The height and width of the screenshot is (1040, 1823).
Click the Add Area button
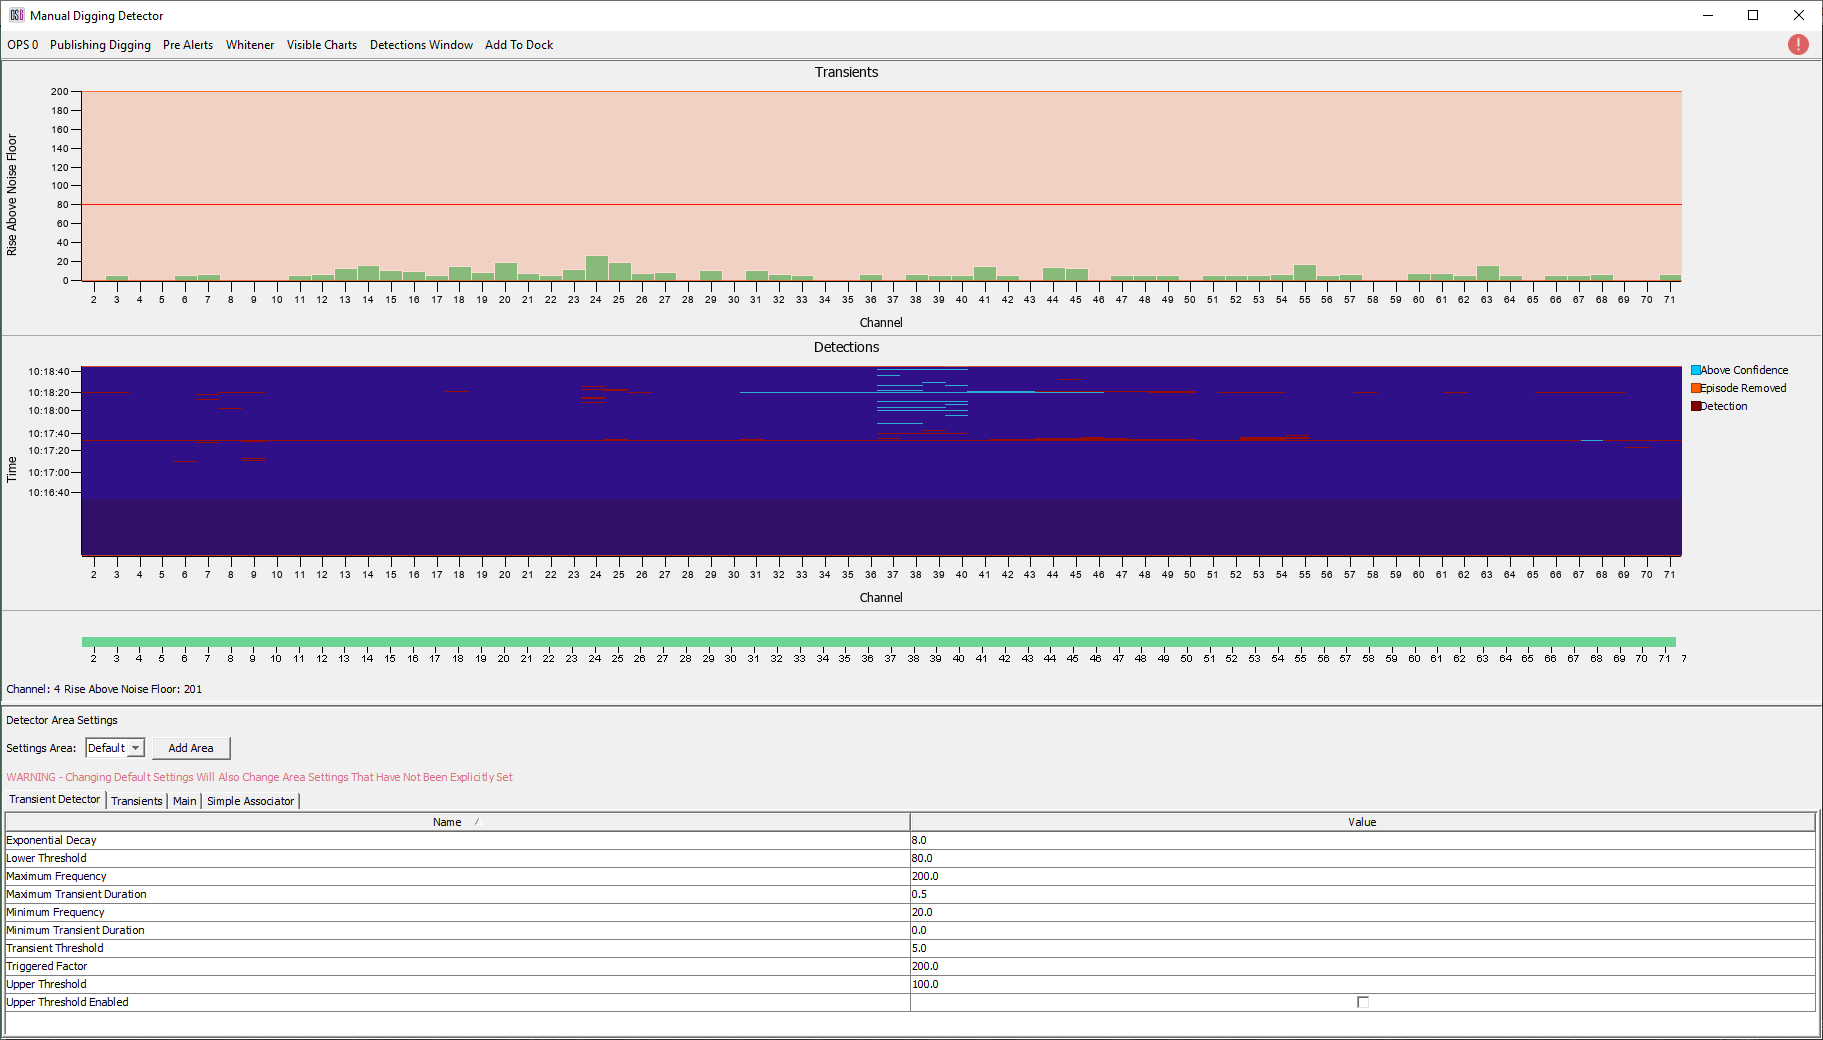(191, 748)
